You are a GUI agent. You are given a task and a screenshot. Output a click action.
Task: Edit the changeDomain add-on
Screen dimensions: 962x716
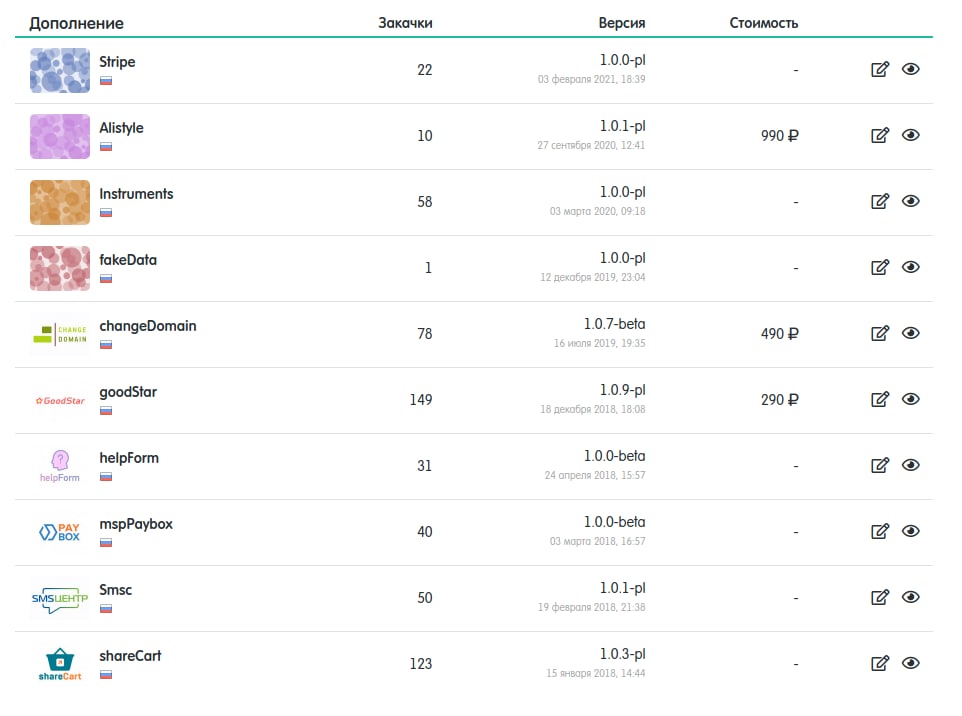click(x=880, y=333)
